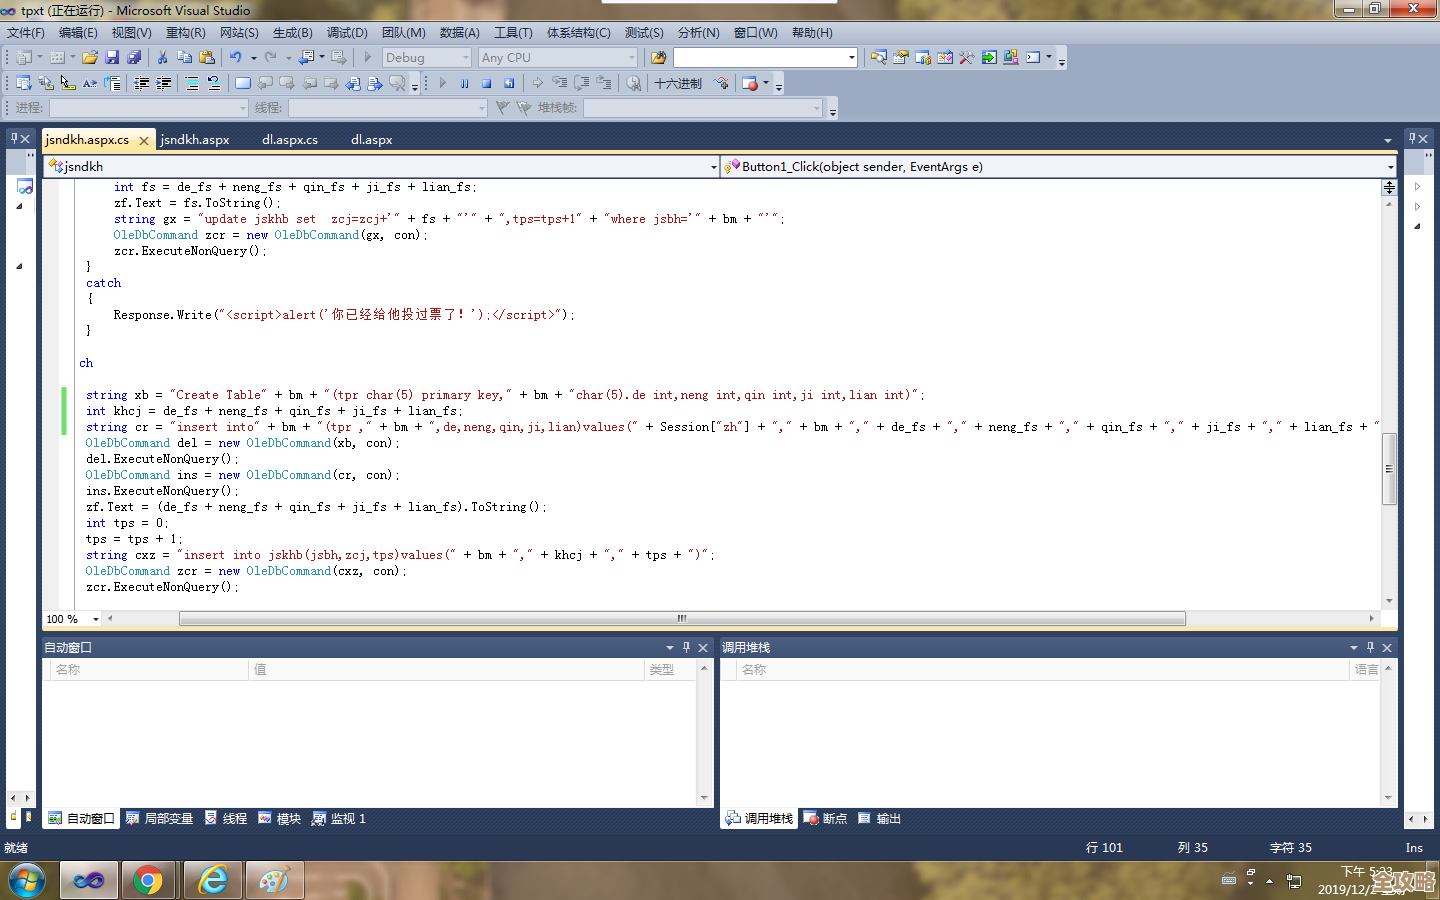The image size is (1440, 900).
Task: Open the 调试(D) menu
Action: point(347,32)
